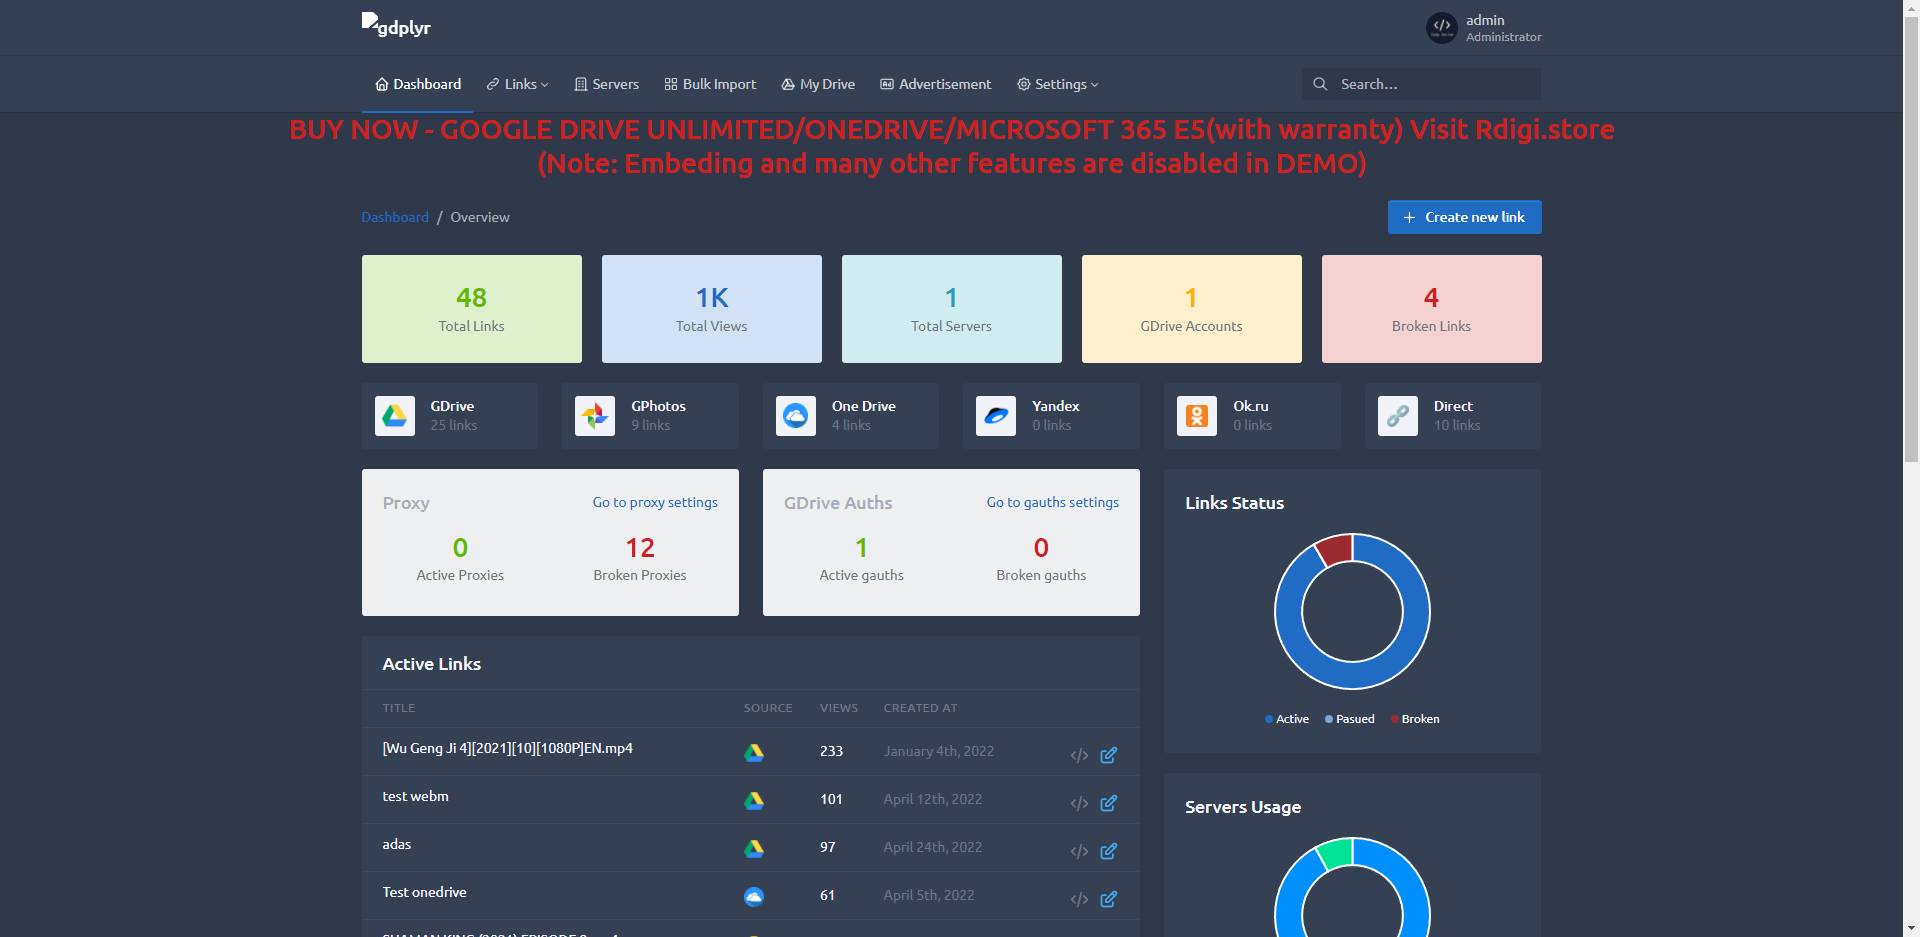Click the GDrive source icon

coord(395,415)
